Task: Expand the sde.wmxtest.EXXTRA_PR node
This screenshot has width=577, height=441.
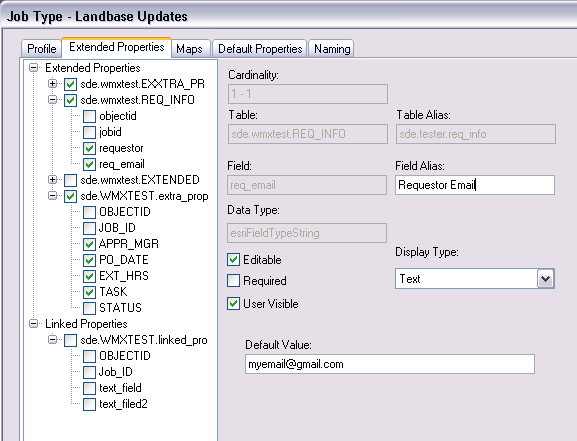Action: [x=53, y=84]
